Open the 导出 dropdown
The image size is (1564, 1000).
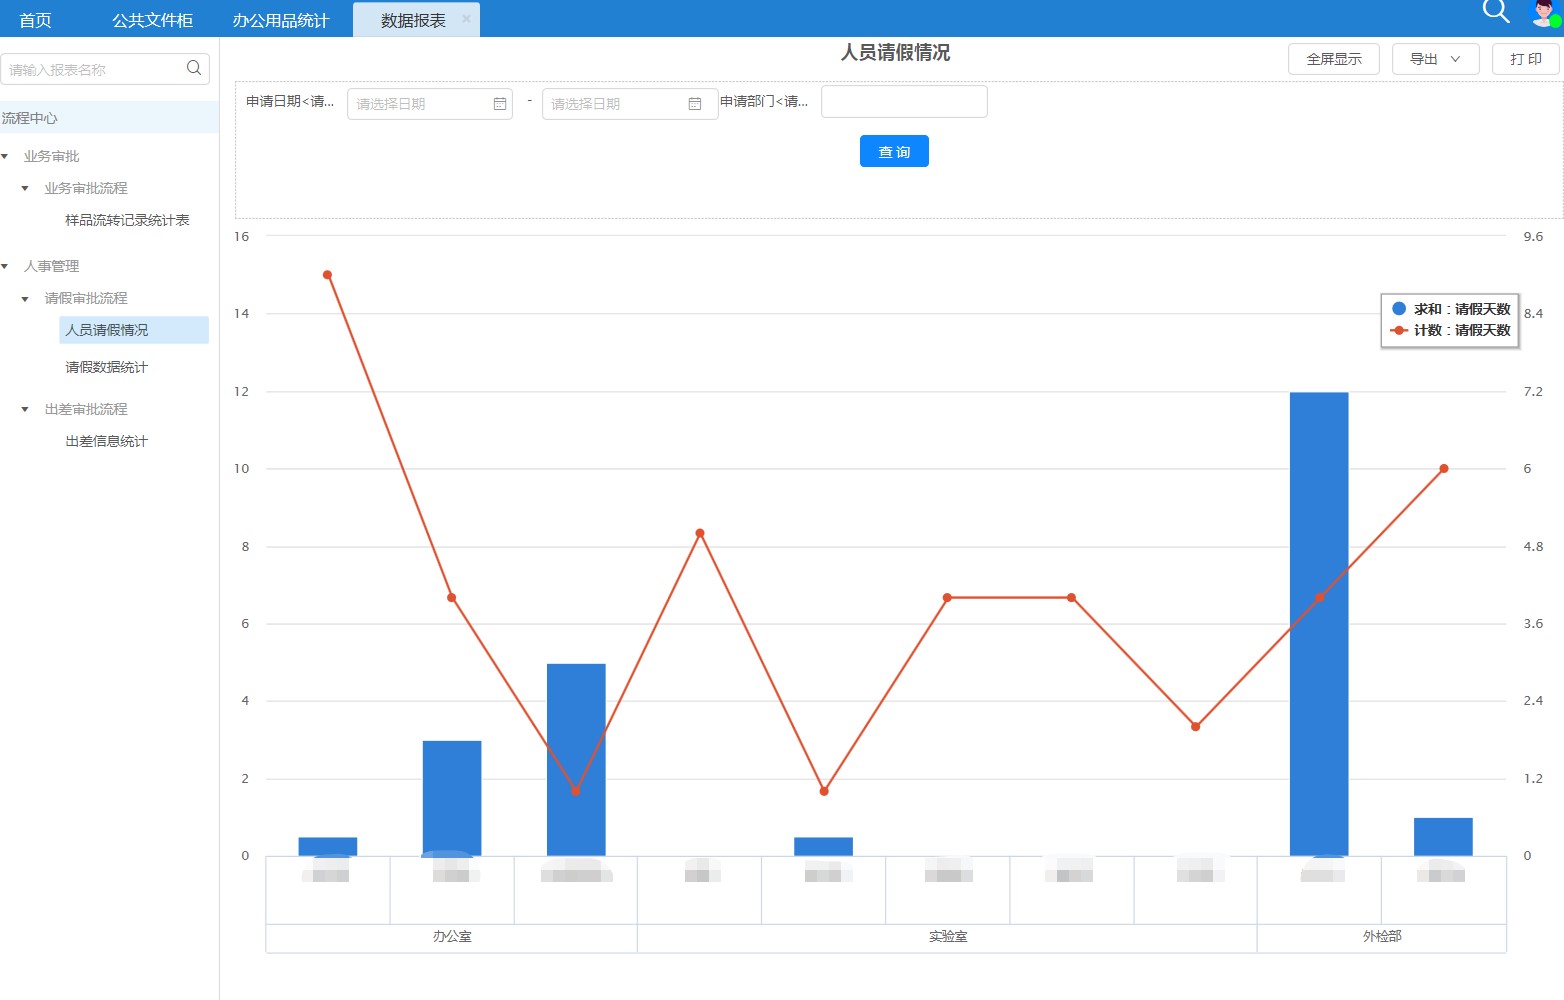(1434, 59)
